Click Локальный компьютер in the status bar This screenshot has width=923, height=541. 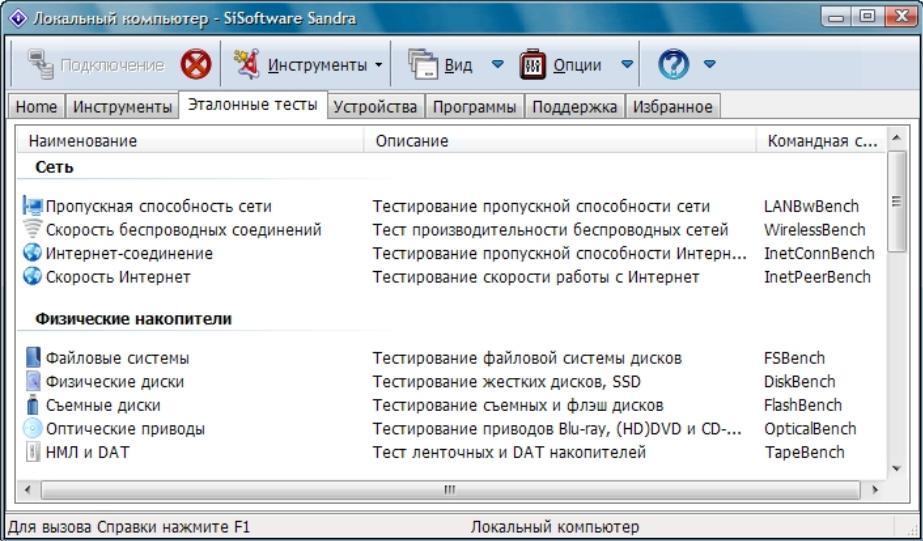click(555, 526)
